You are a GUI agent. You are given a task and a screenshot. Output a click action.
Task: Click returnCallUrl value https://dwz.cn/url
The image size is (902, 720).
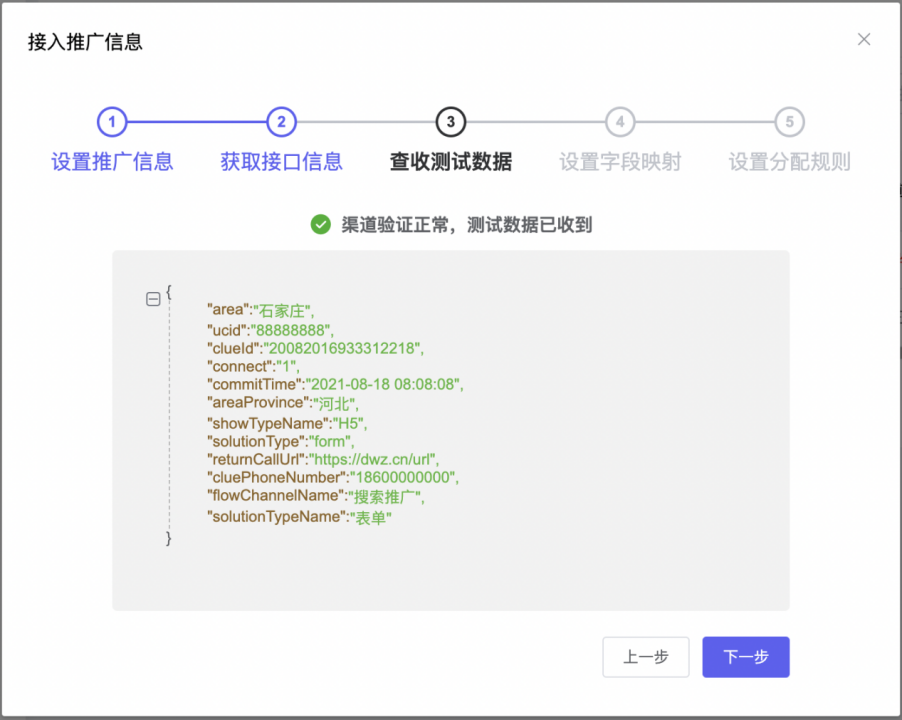click(x=374, y=459)
